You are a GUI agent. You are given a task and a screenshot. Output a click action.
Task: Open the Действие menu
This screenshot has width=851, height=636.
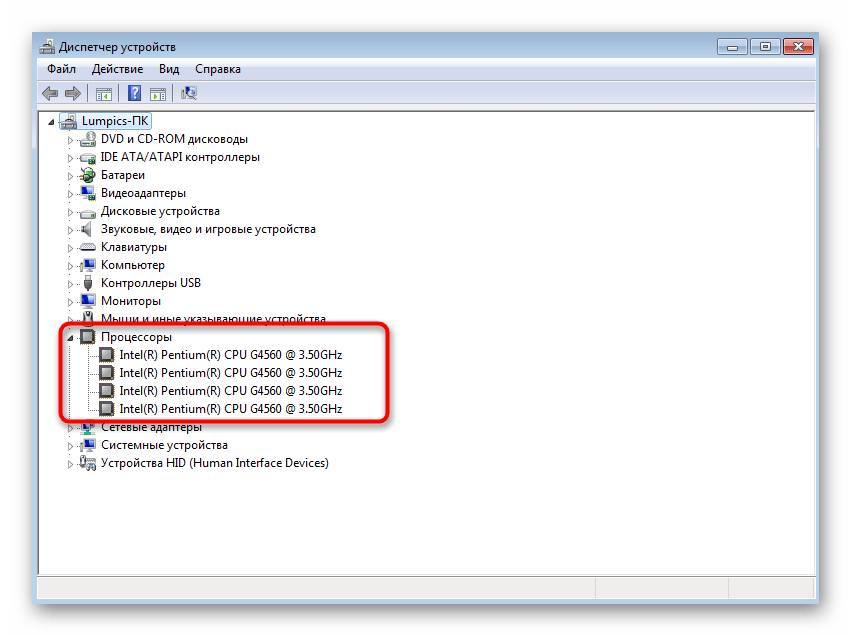click(x=117, y=69)
